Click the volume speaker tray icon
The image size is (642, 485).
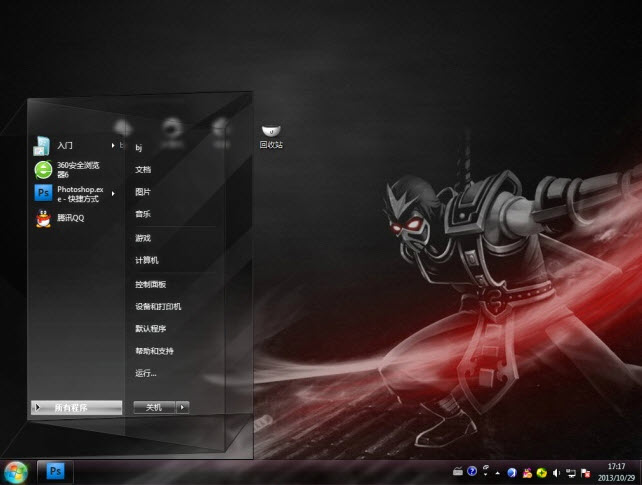coord(556,473)
